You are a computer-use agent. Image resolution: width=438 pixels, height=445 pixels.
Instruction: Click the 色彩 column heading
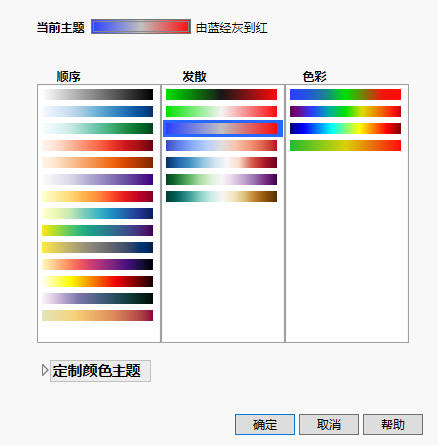click(314, 77)
